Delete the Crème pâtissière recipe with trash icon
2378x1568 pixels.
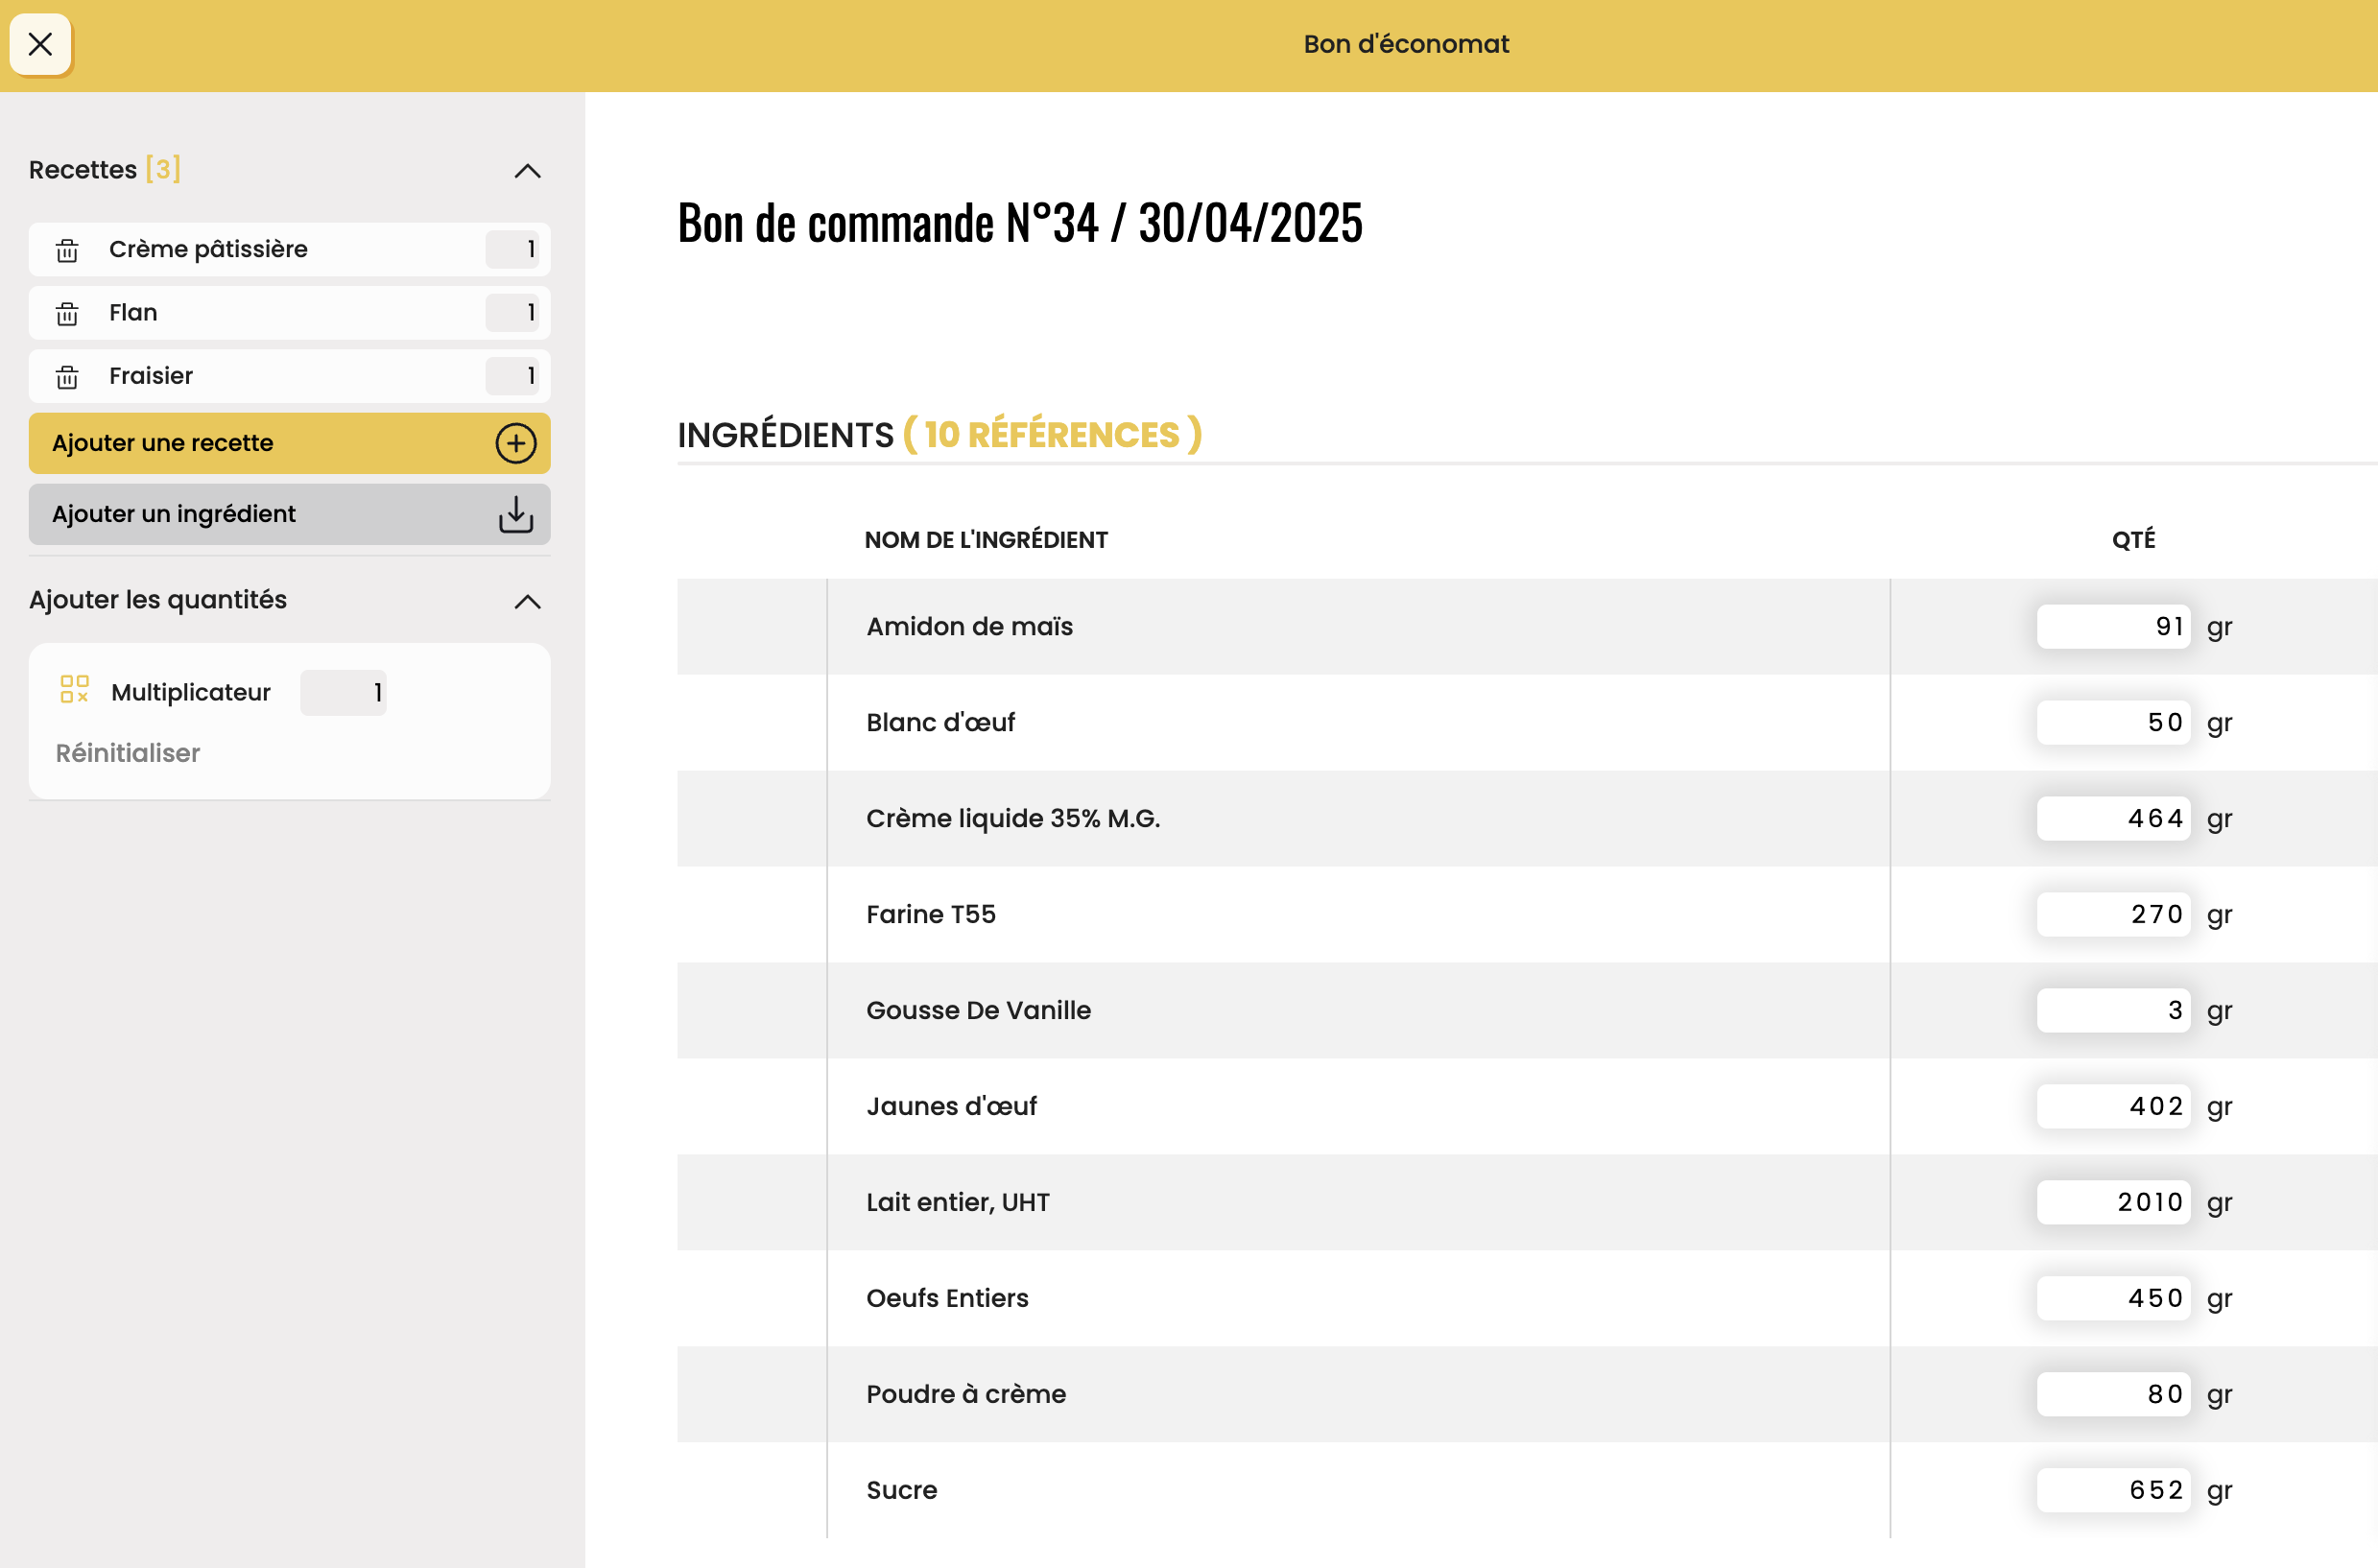[67, 250]
